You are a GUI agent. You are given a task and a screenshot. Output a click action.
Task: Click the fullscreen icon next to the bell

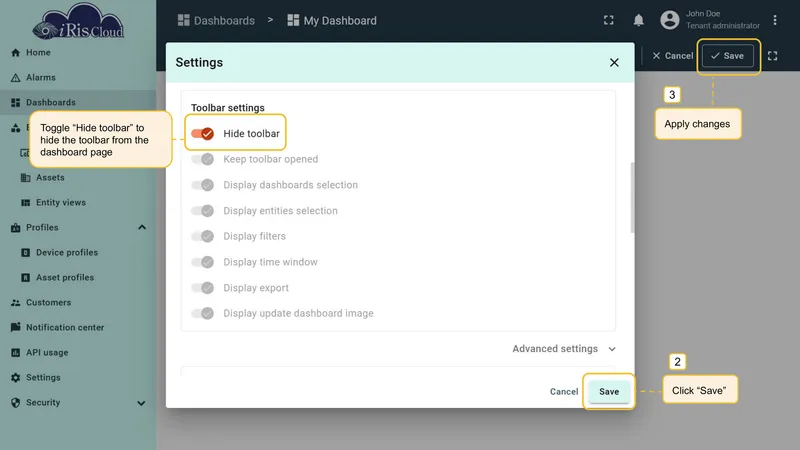tap(609, 20)
